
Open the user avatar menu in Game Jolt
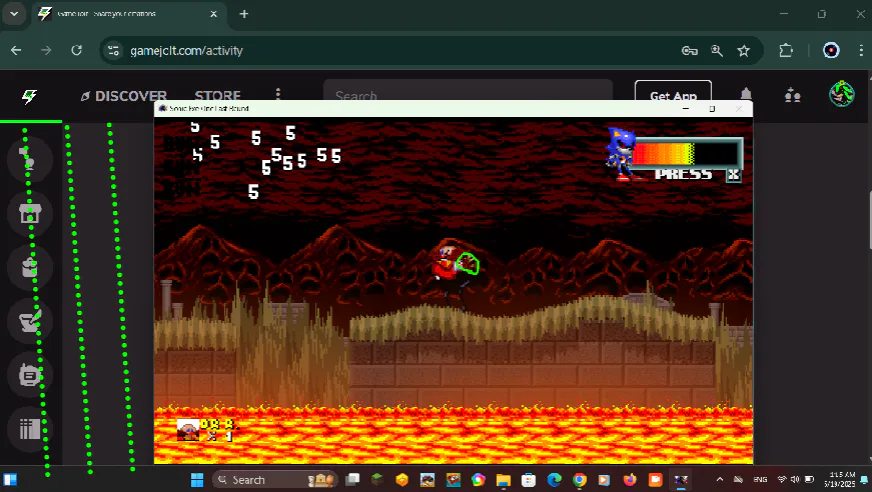(841, 93)
